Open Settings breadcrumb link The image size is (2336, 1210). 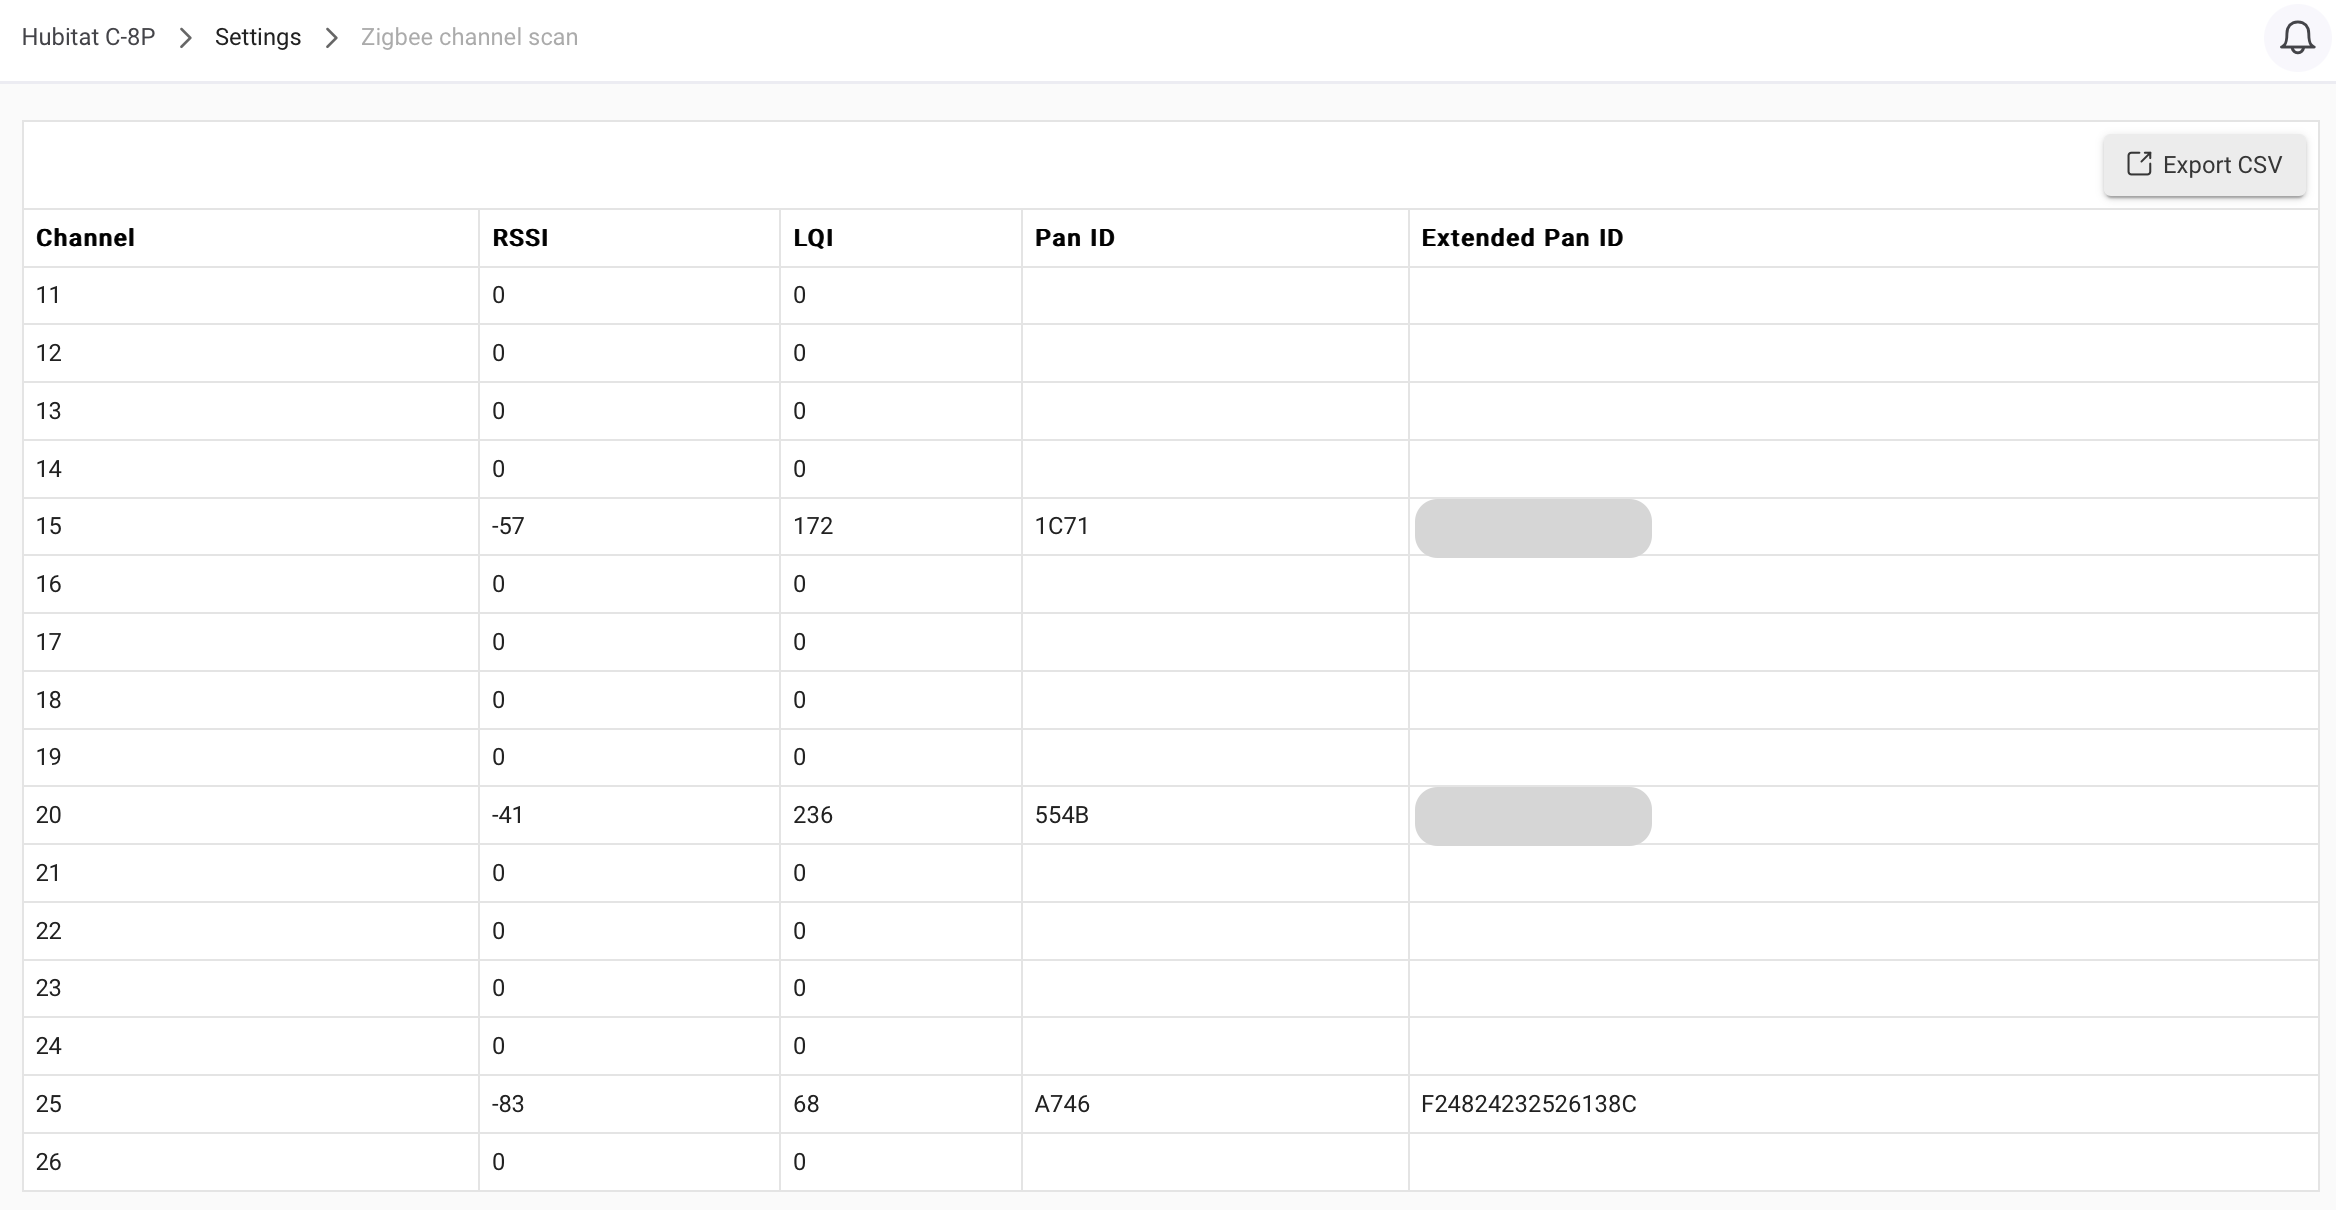coord(258,37)
